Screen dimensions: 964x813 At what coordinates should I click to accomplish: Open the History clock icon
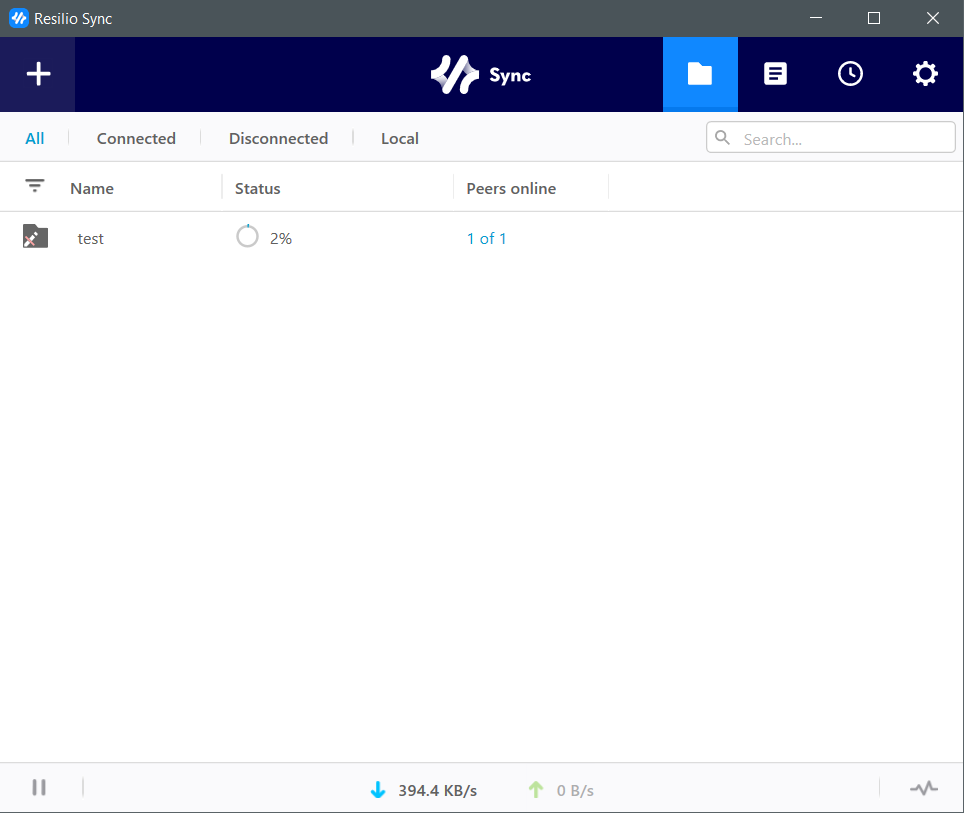coord(850,74)
